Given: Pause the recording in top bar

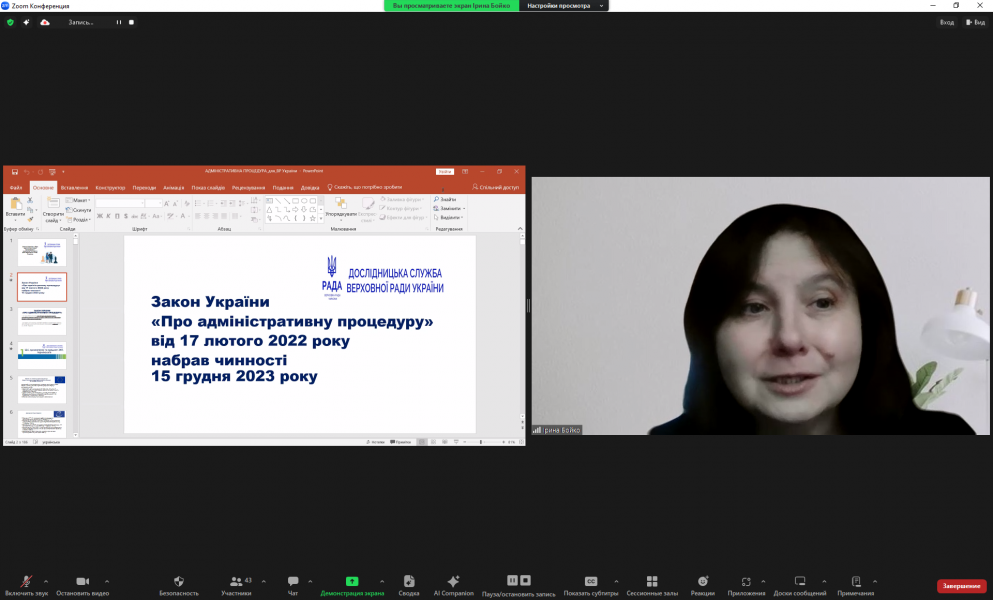Looking at the screenshot, I should tap(119, 22).
